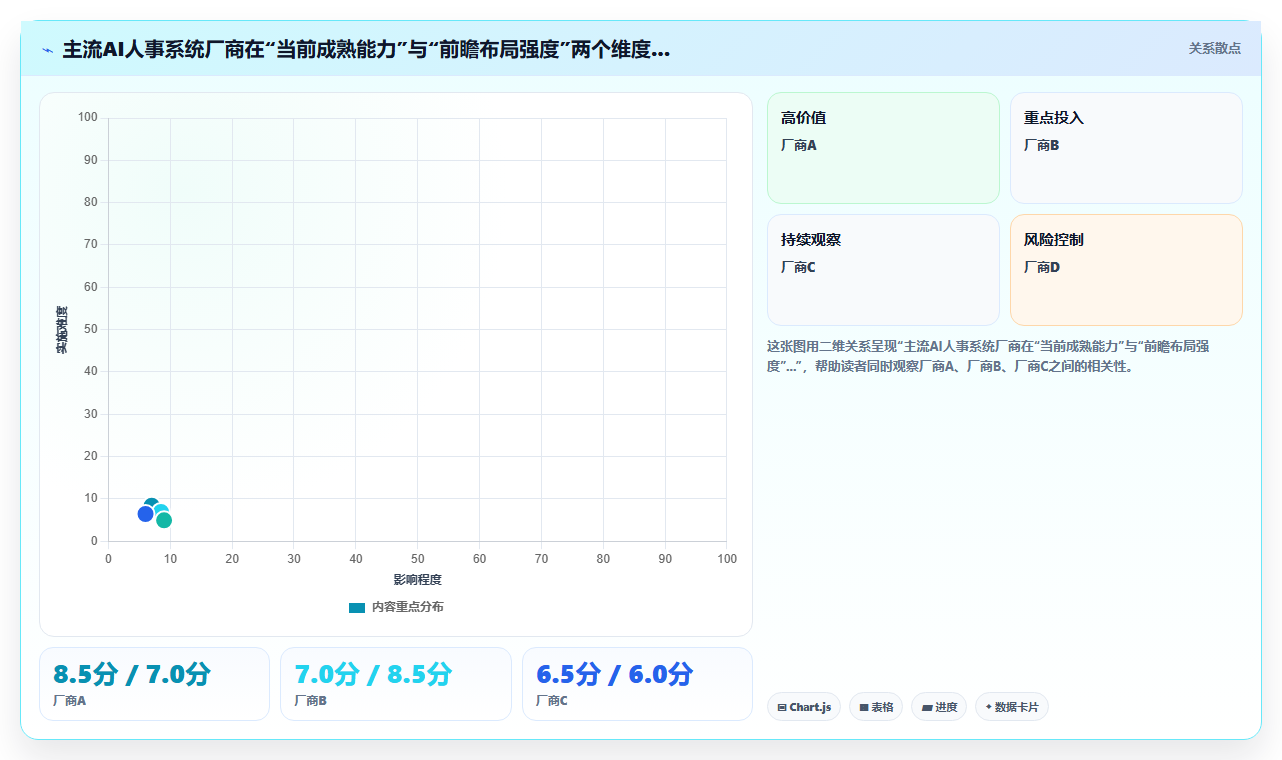1282x760 pixels.
Task: Open the 高价值 厂商A card
Action: pos(883,148)
